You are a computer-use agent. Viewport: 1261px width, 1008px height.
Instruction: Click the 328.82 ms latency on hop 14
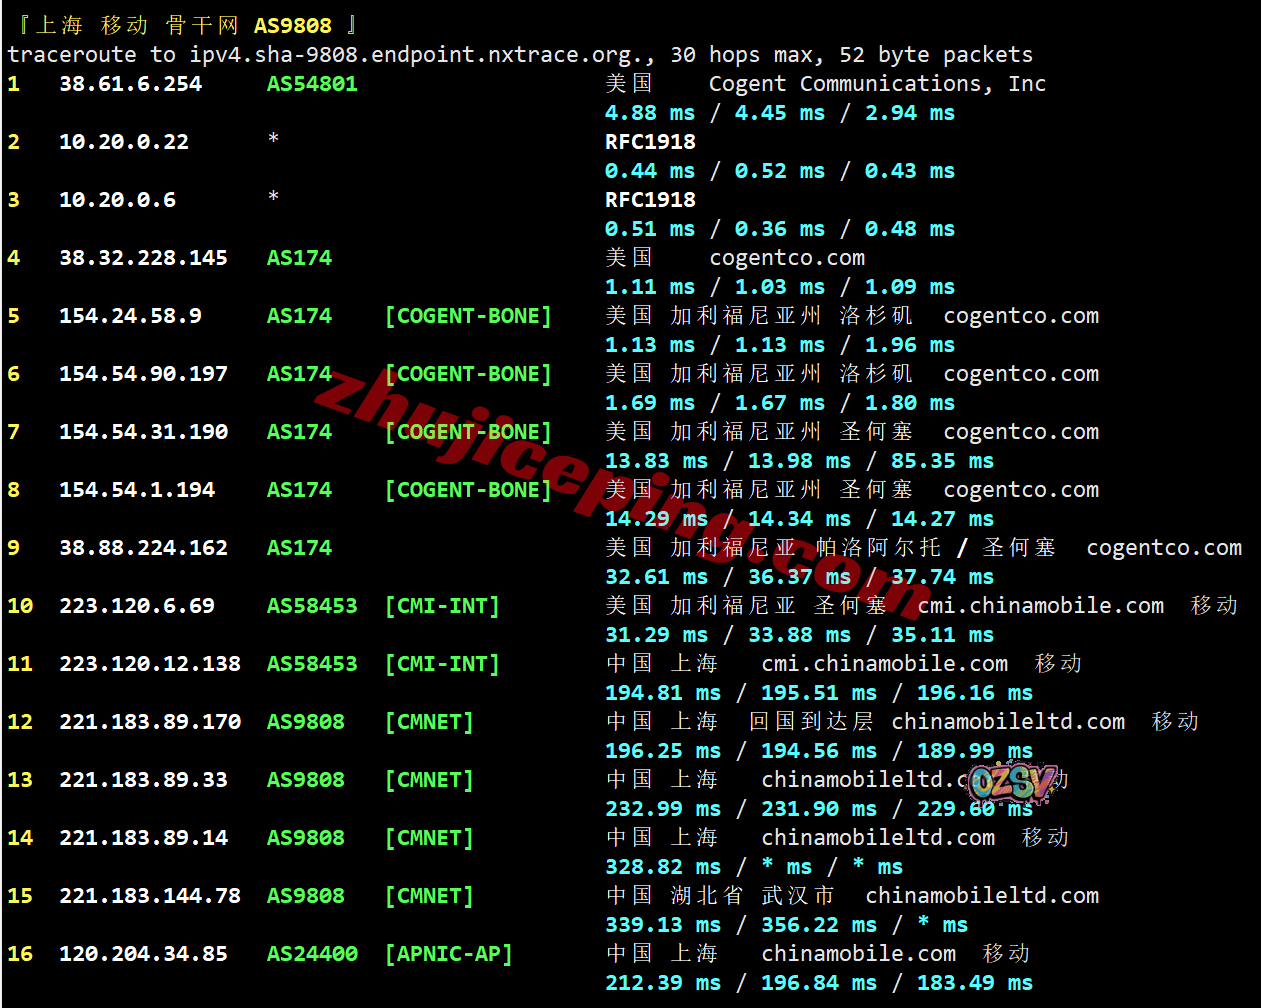click(x=663, y=867)
